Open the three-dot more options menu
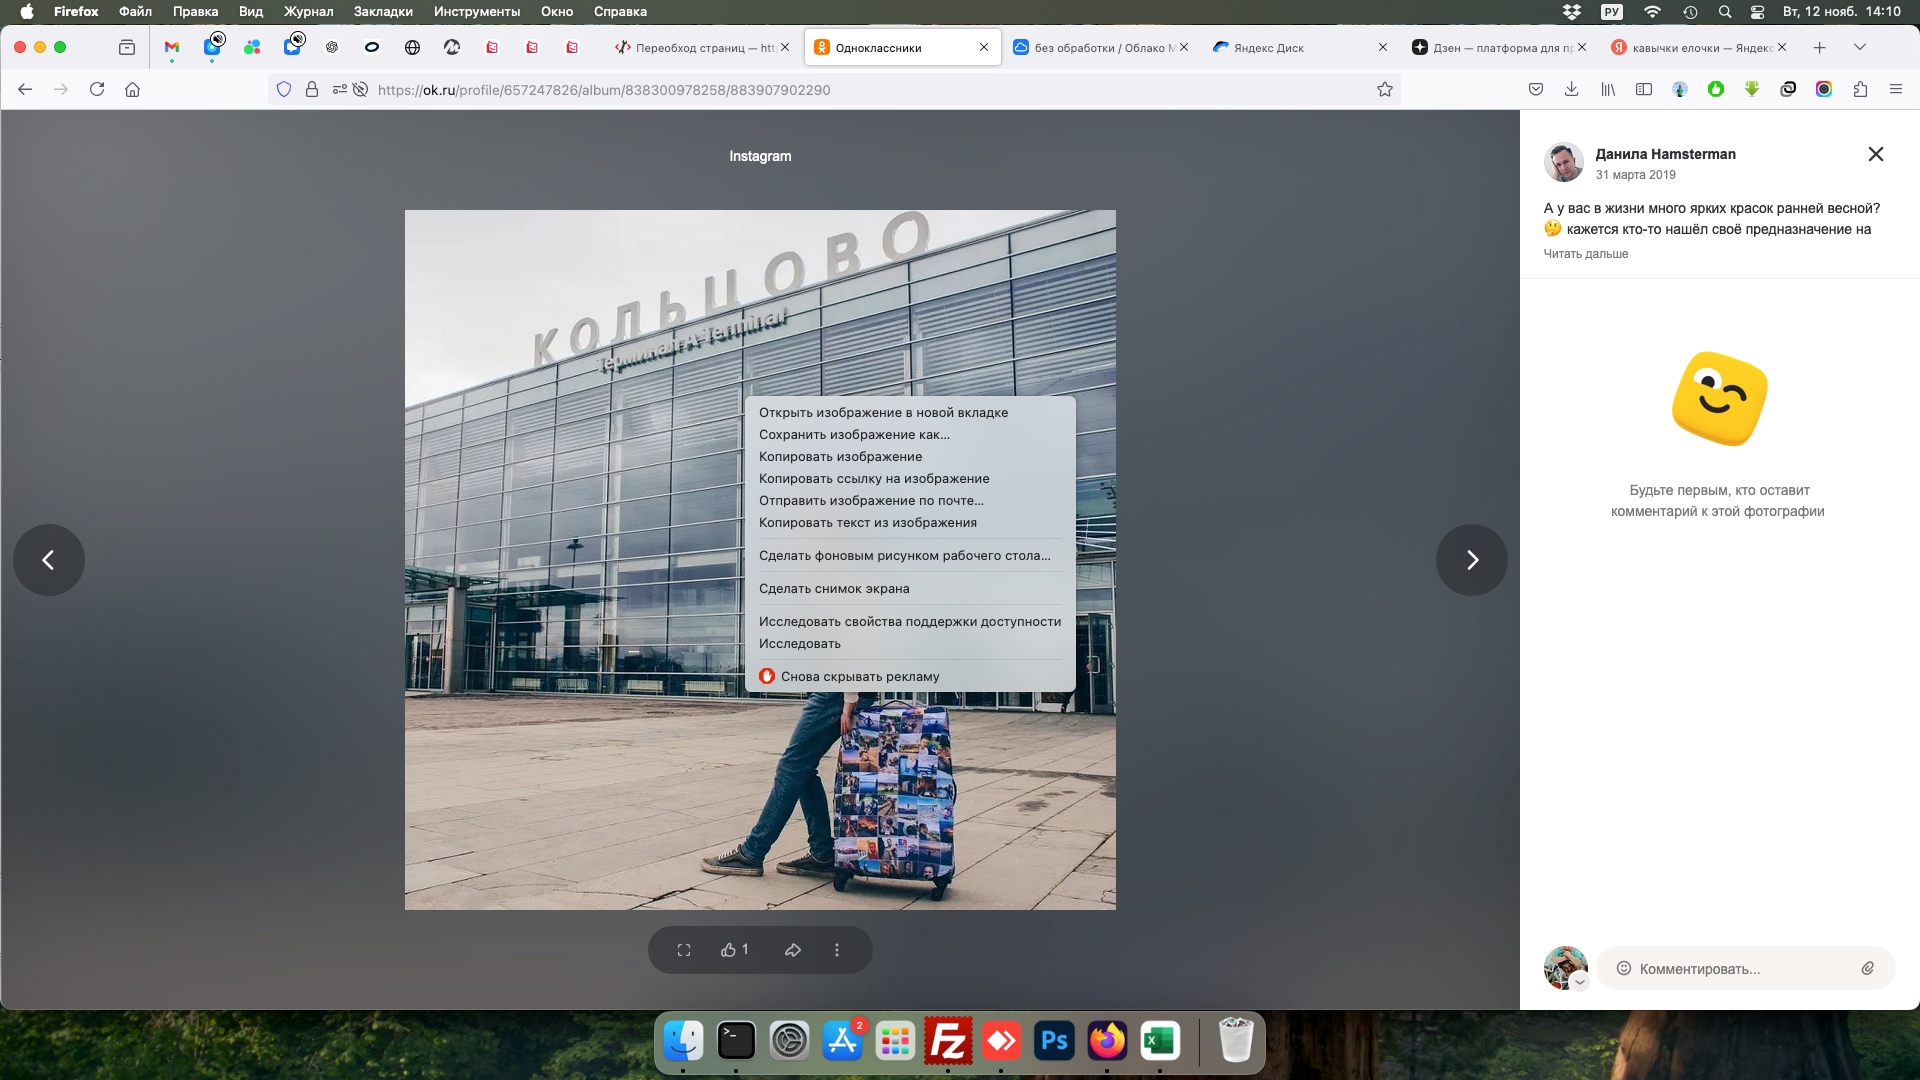The image size is (1920, 1080). click(837, 950)
